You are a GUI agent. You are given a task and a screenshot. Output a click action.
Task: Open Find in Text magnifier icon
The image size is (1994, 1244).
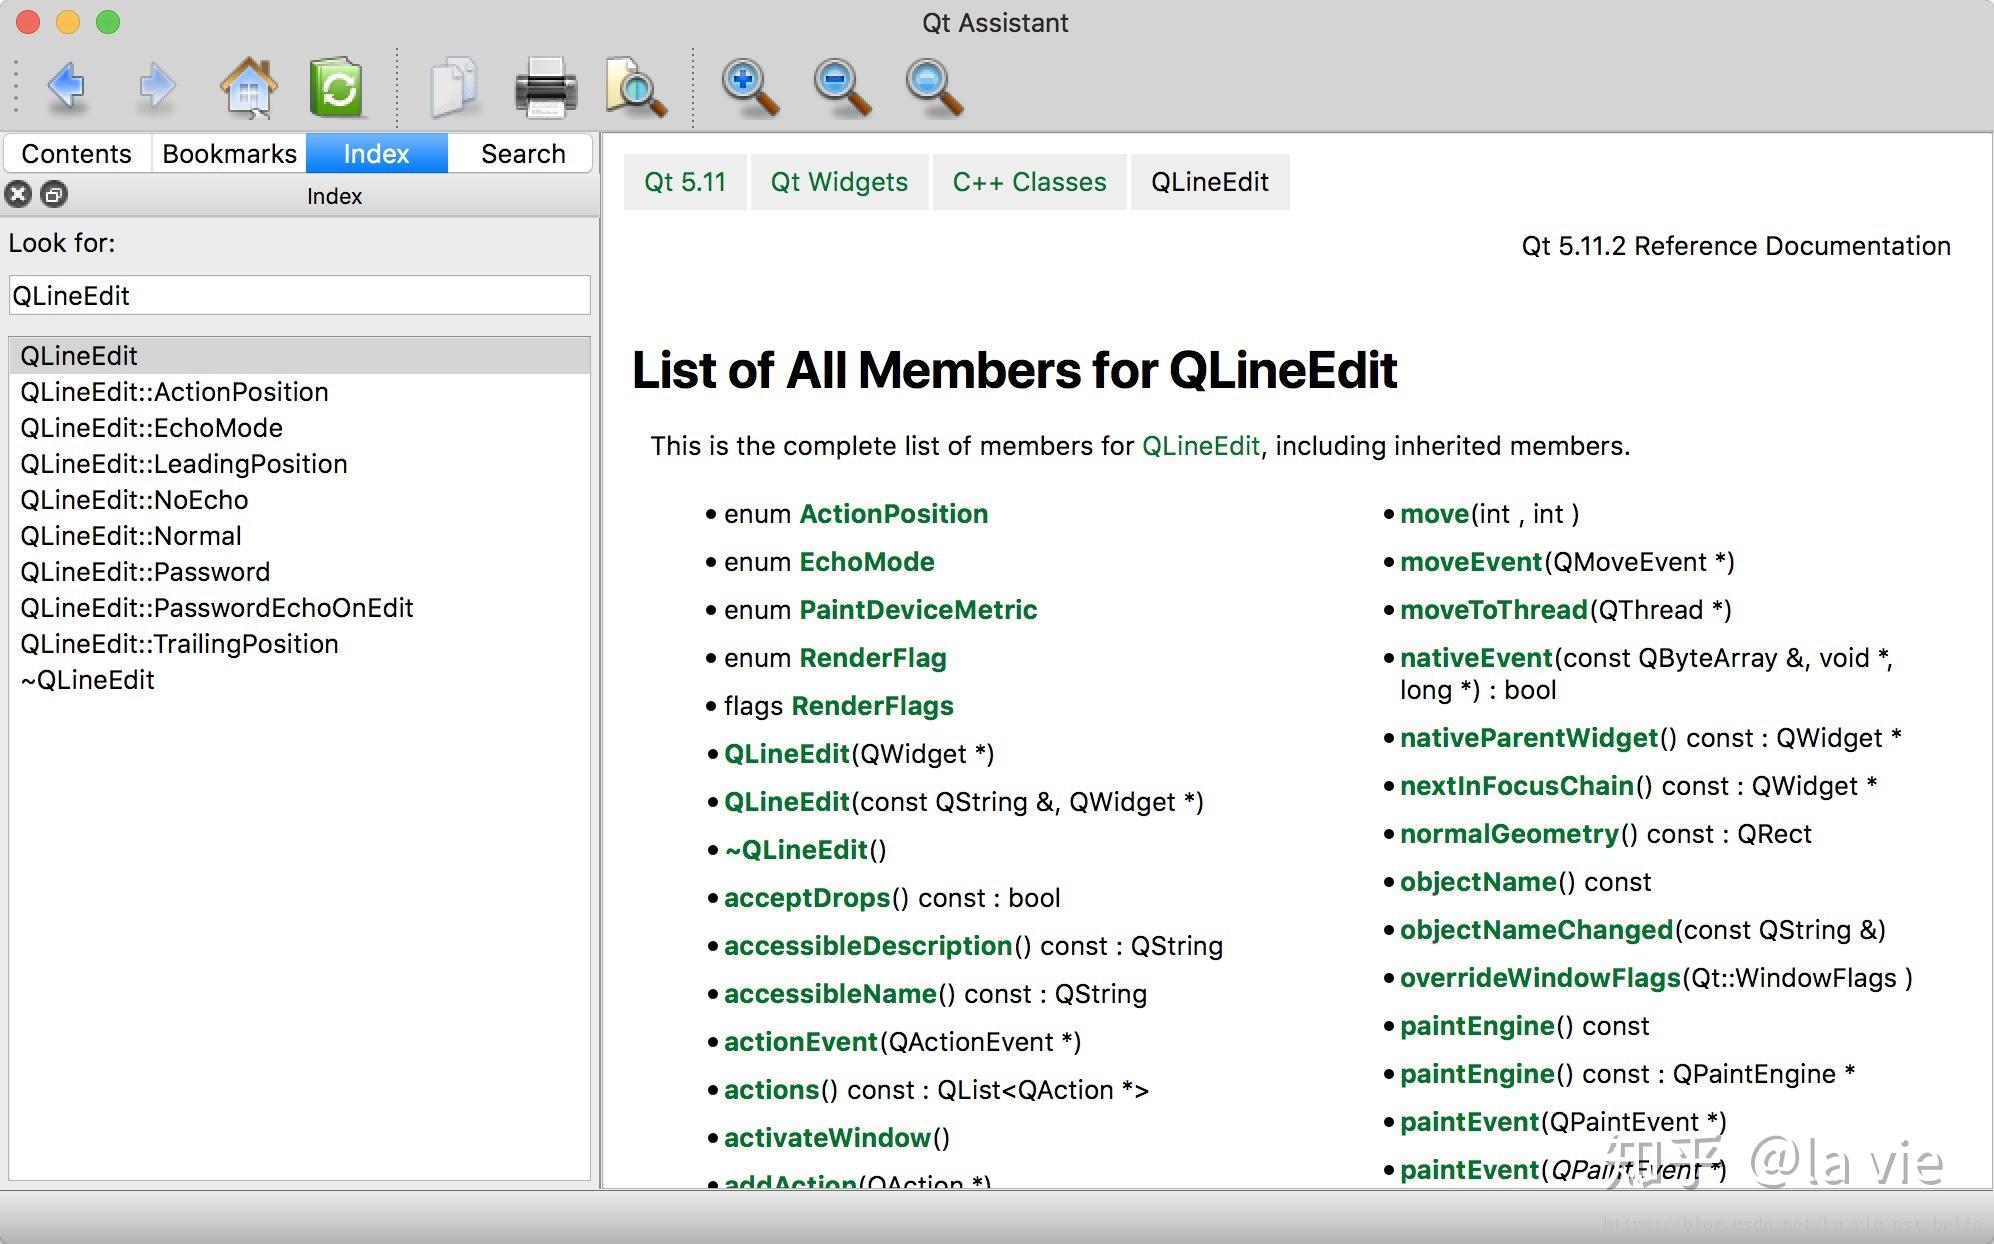636,88
